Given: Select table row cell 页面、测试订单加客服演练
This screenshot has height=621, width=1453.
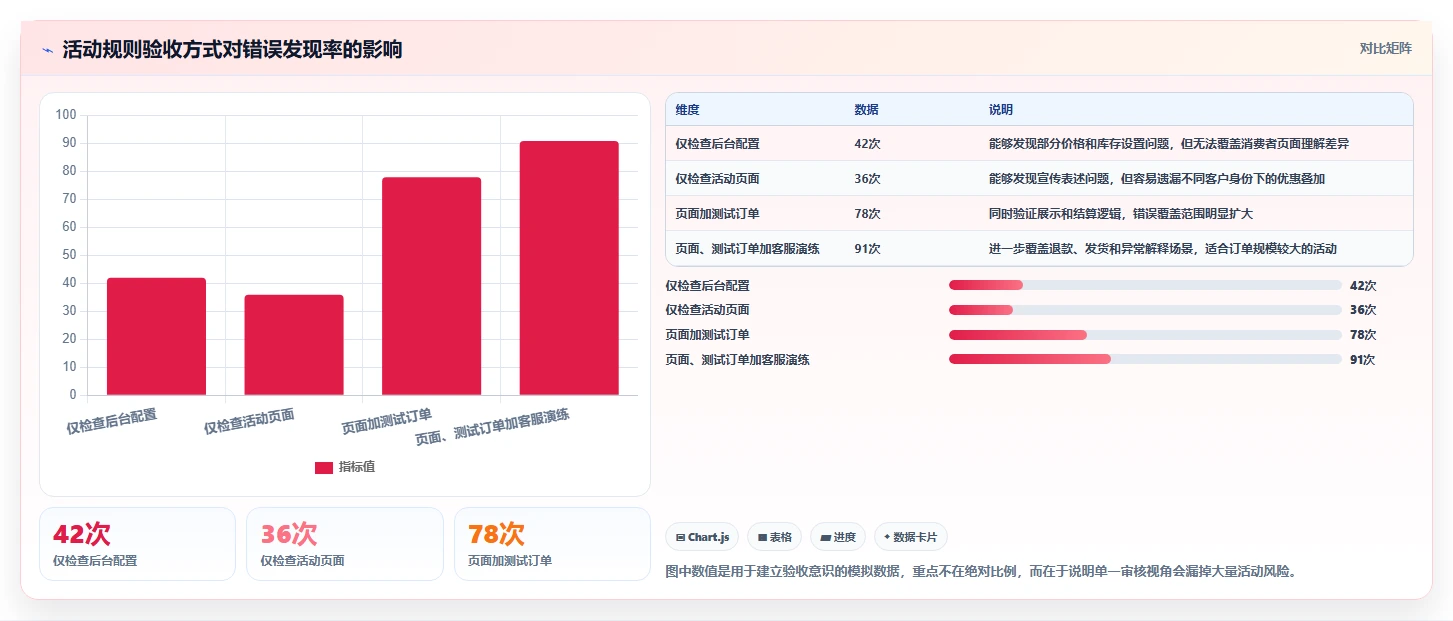Looking at the screenshot, I should [x=747, y=249].
